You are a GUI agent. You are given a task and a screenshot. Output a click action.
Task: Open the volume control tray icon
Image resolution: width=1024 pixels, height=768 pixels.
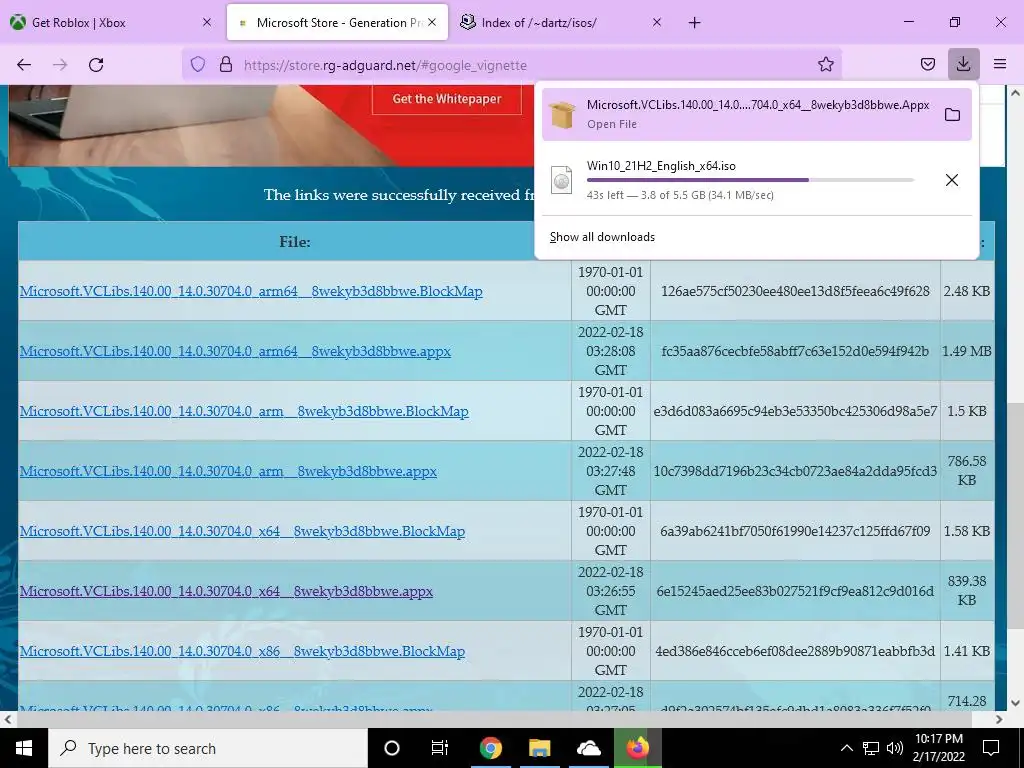[x=895, y=748]
